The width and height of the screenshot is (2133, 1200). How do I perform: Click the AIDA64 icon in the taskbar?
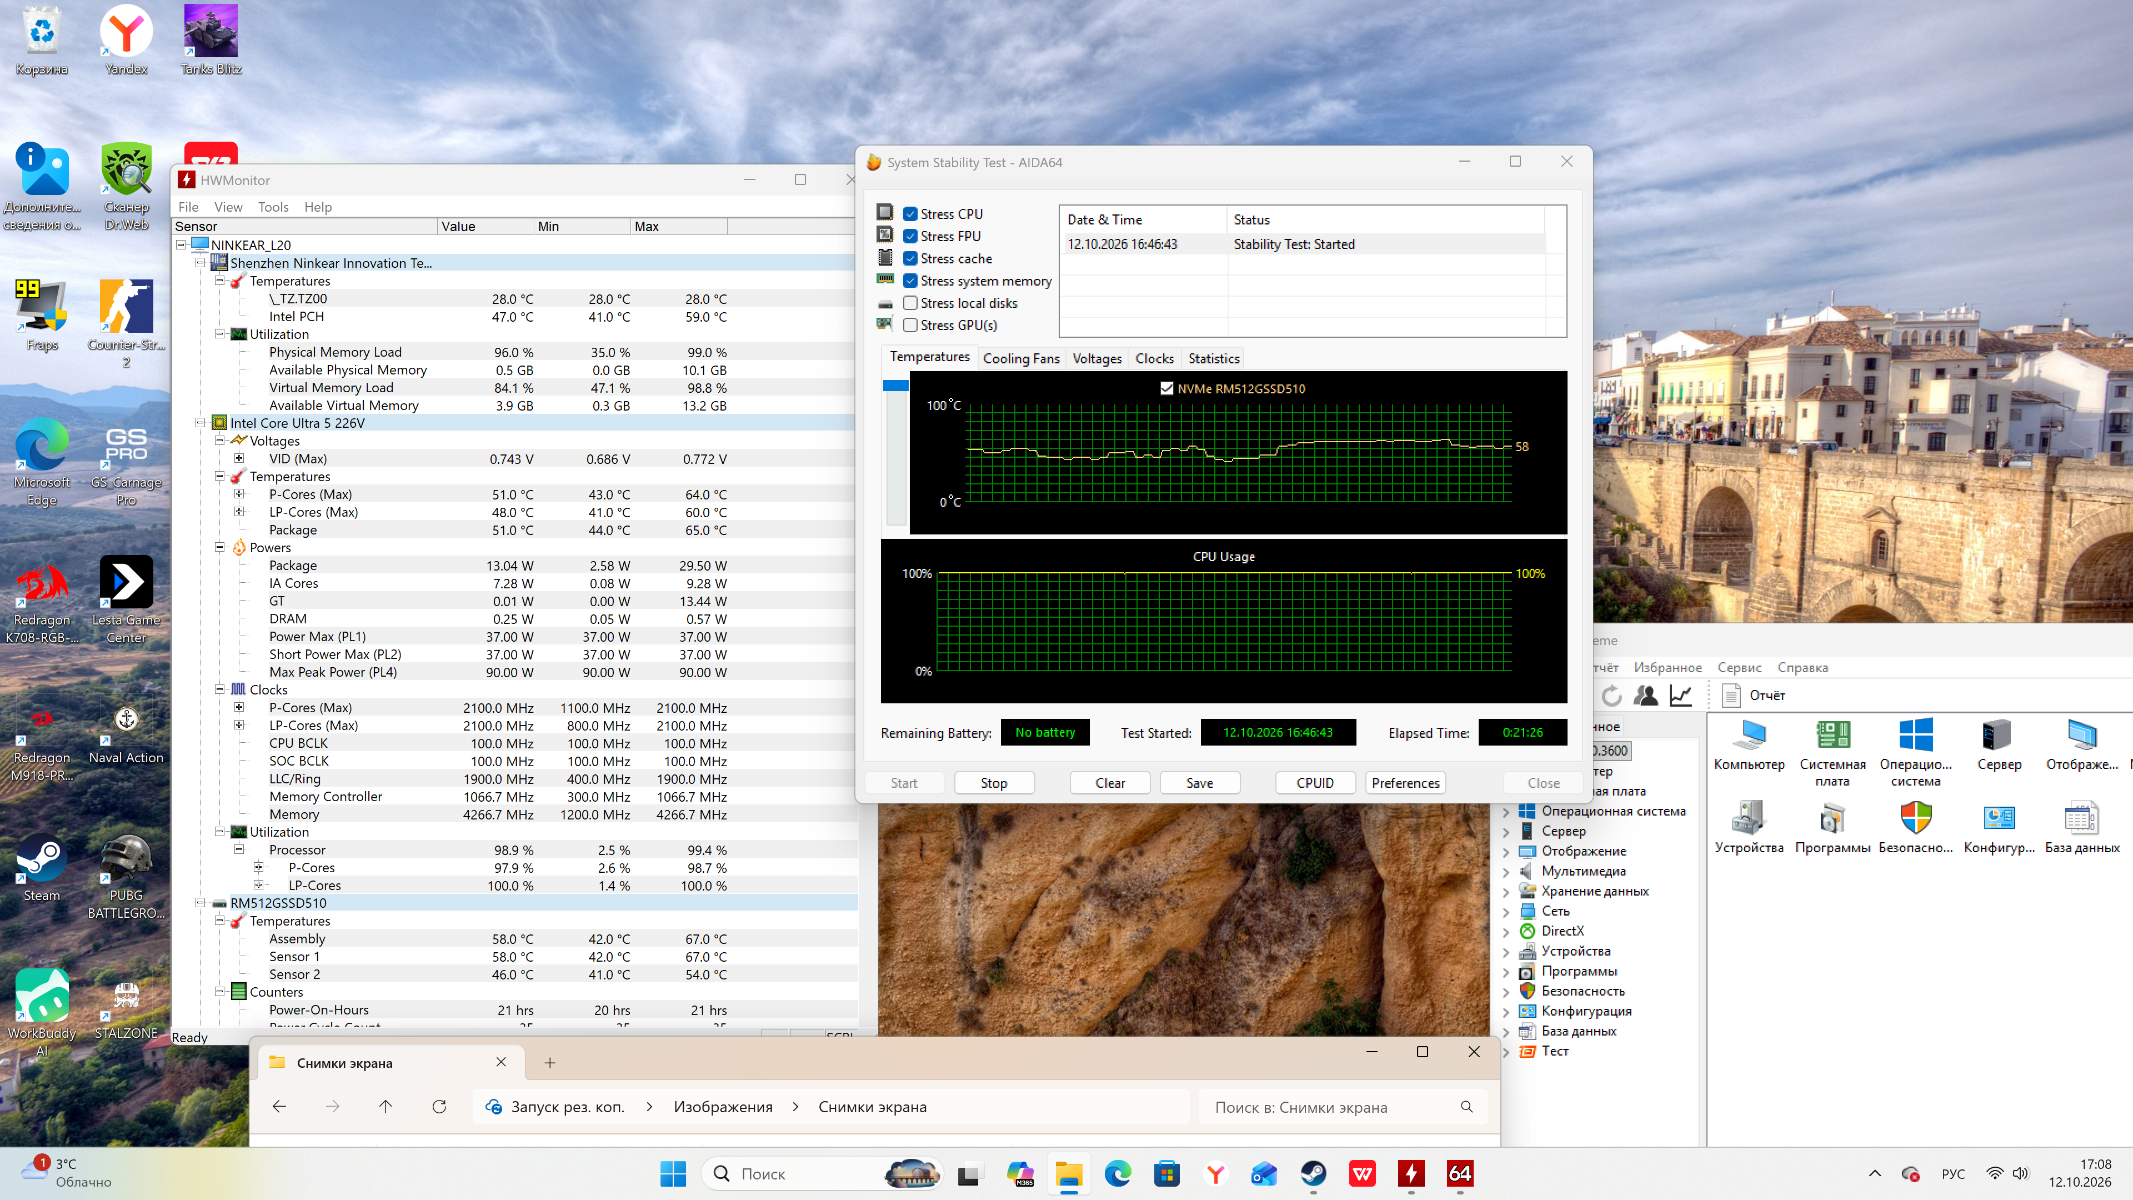pyautogui.click(x=1459, y=1174)
